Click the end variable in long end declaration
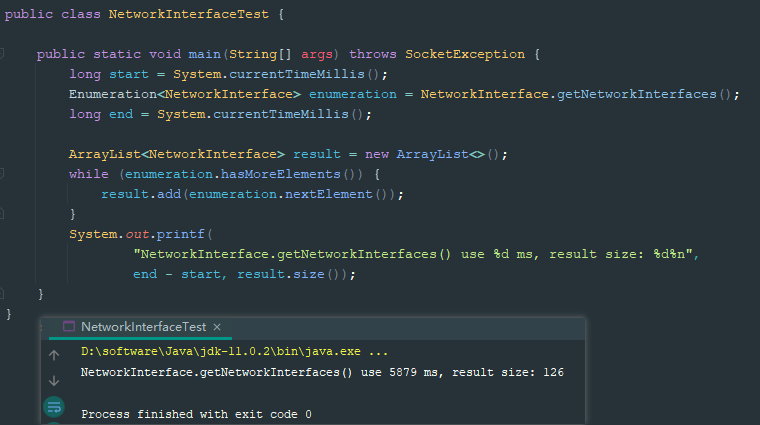This screenshot has width=760, height=425. pyautogui.click(x=121, y=114)
